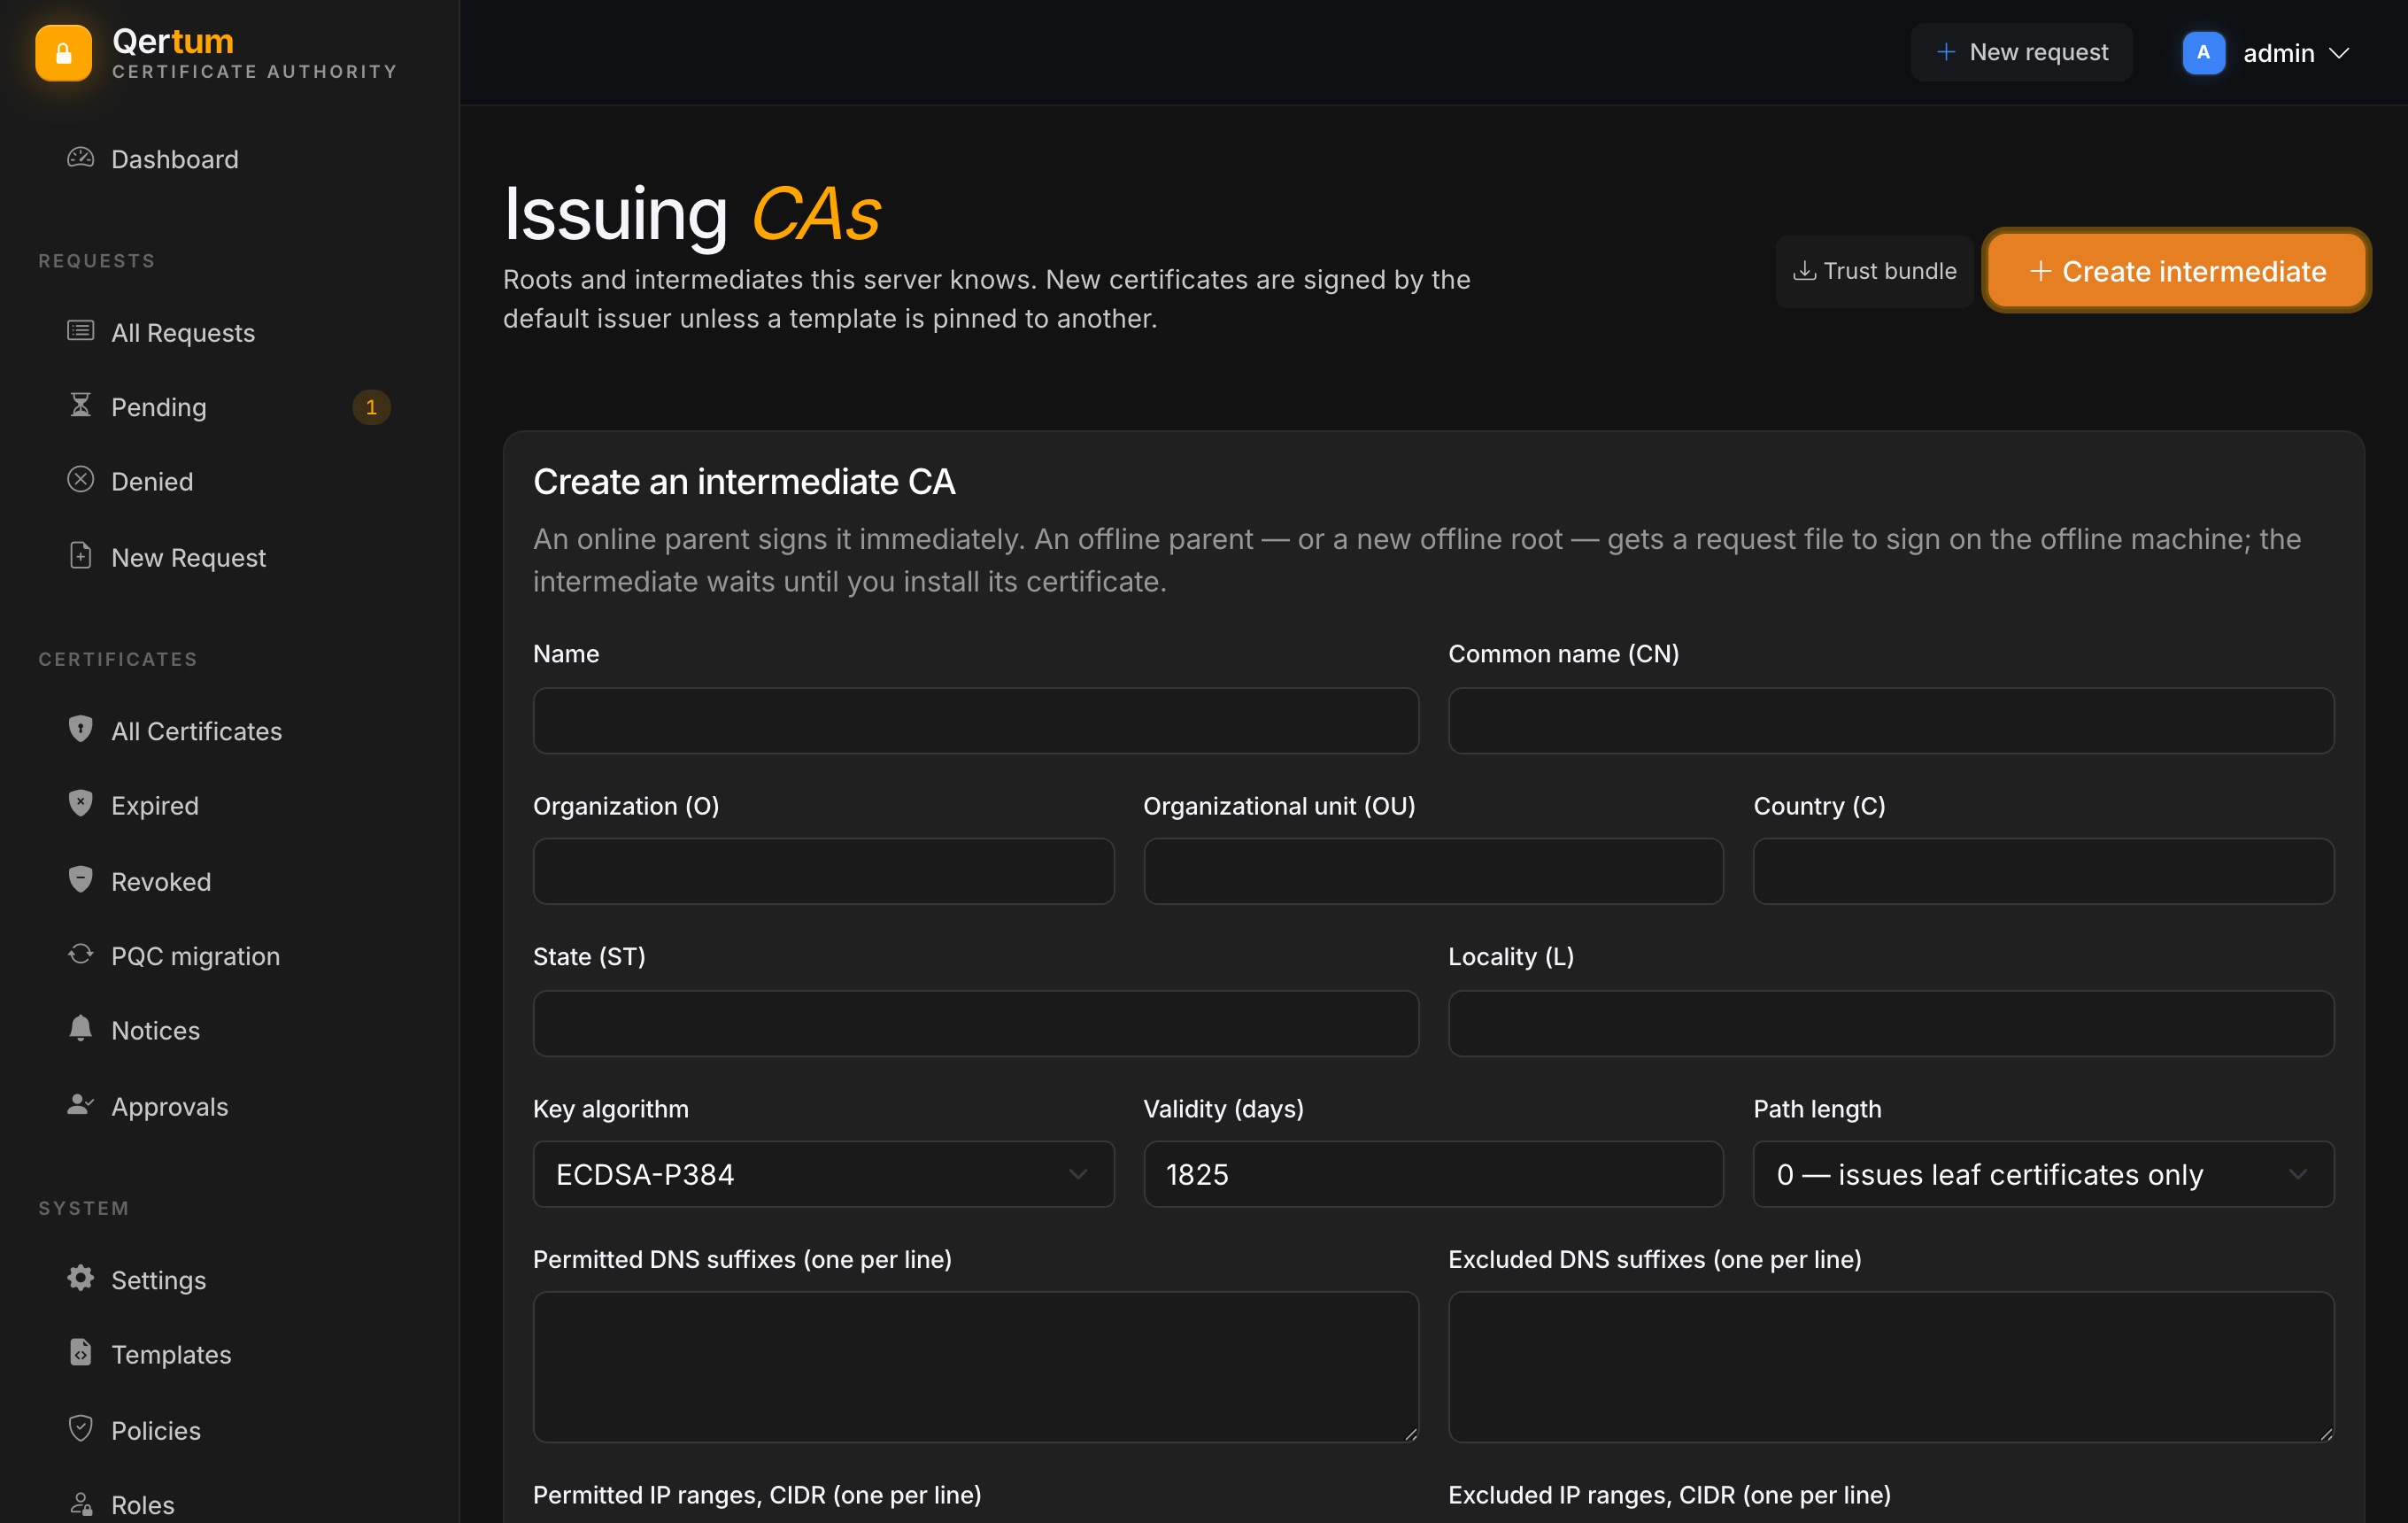Click the Denied circle-x icon
Image resolution: width=2408 pixels, height=1523 pixels.
coord(80,480)
